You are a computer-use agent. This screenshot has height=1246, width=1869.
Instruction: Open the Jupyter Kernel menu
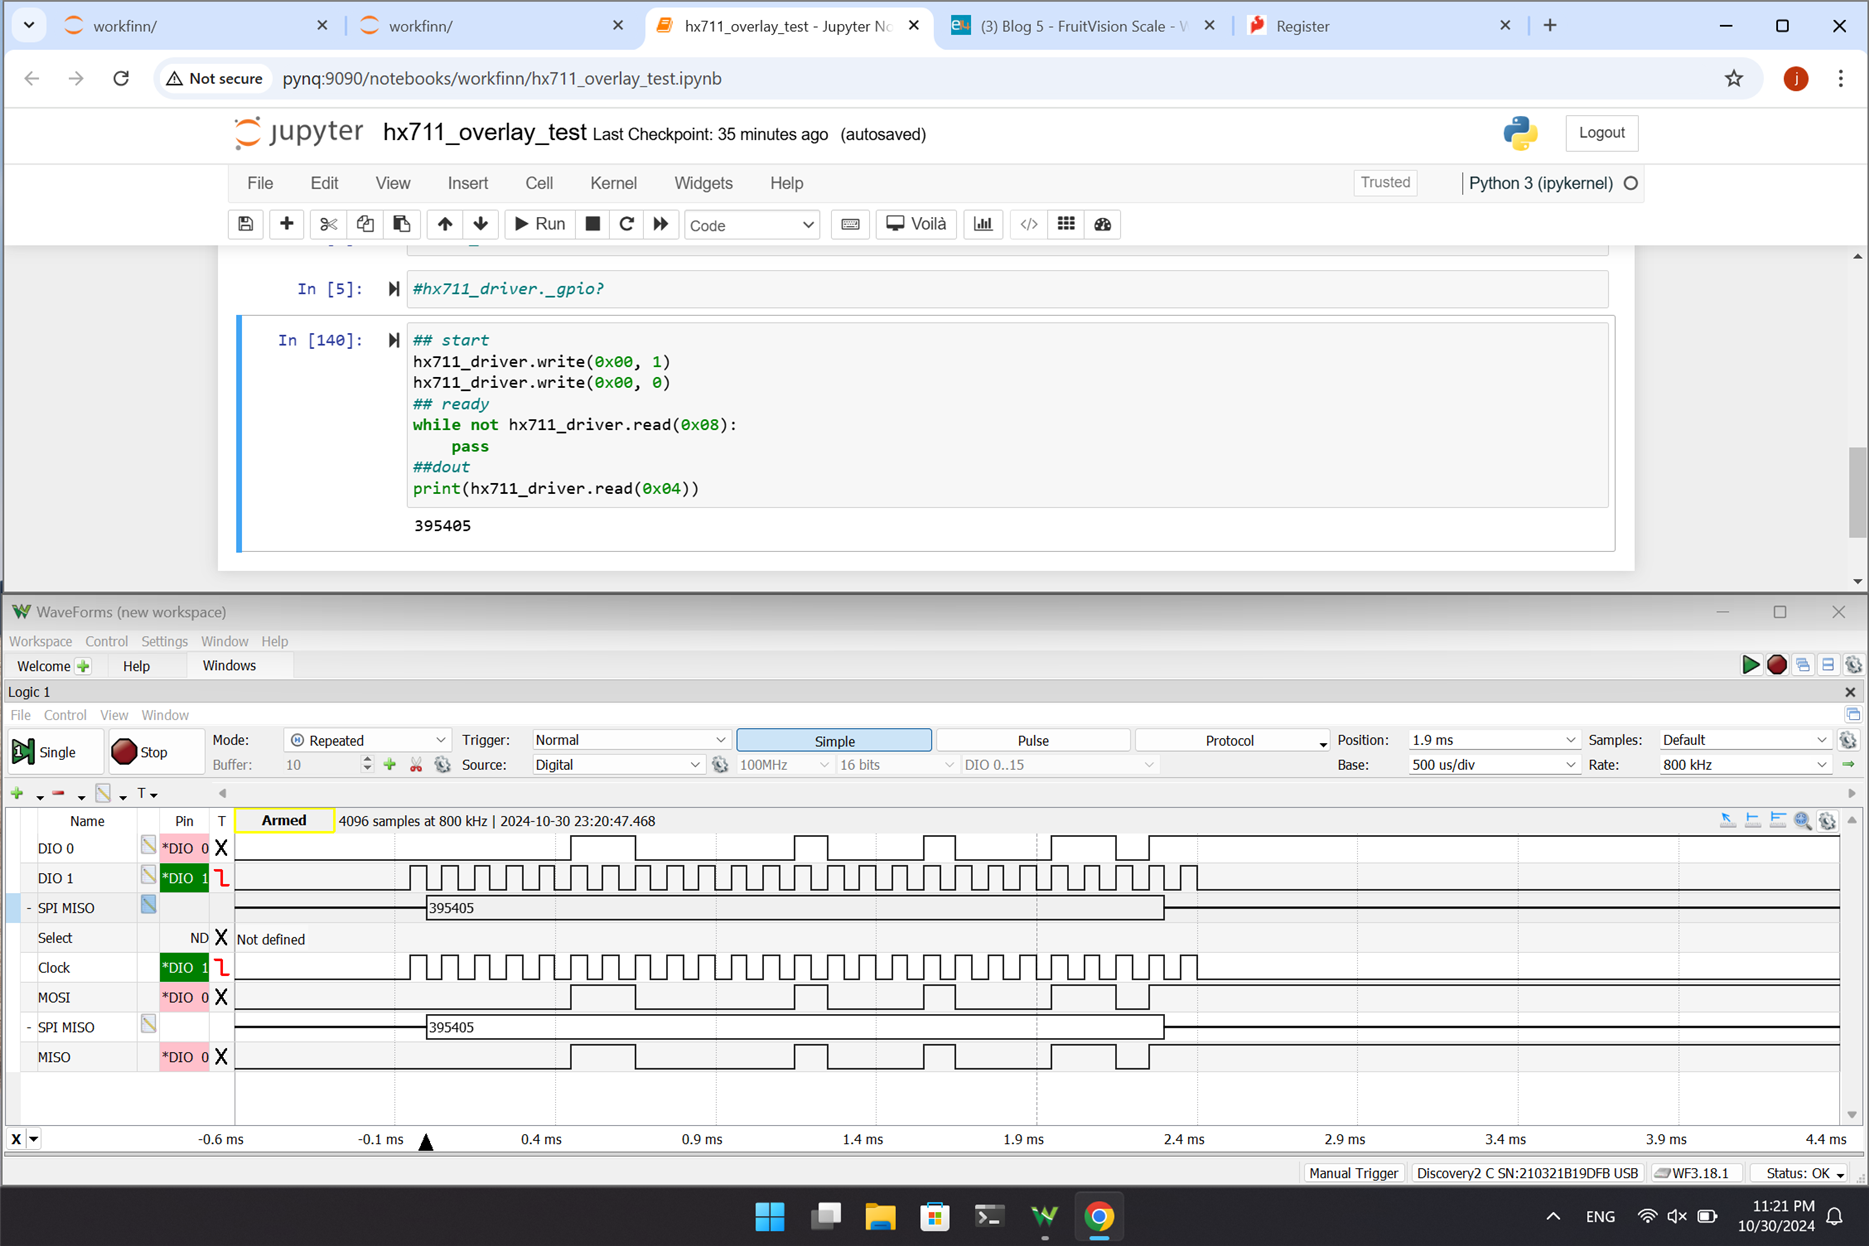613,183
